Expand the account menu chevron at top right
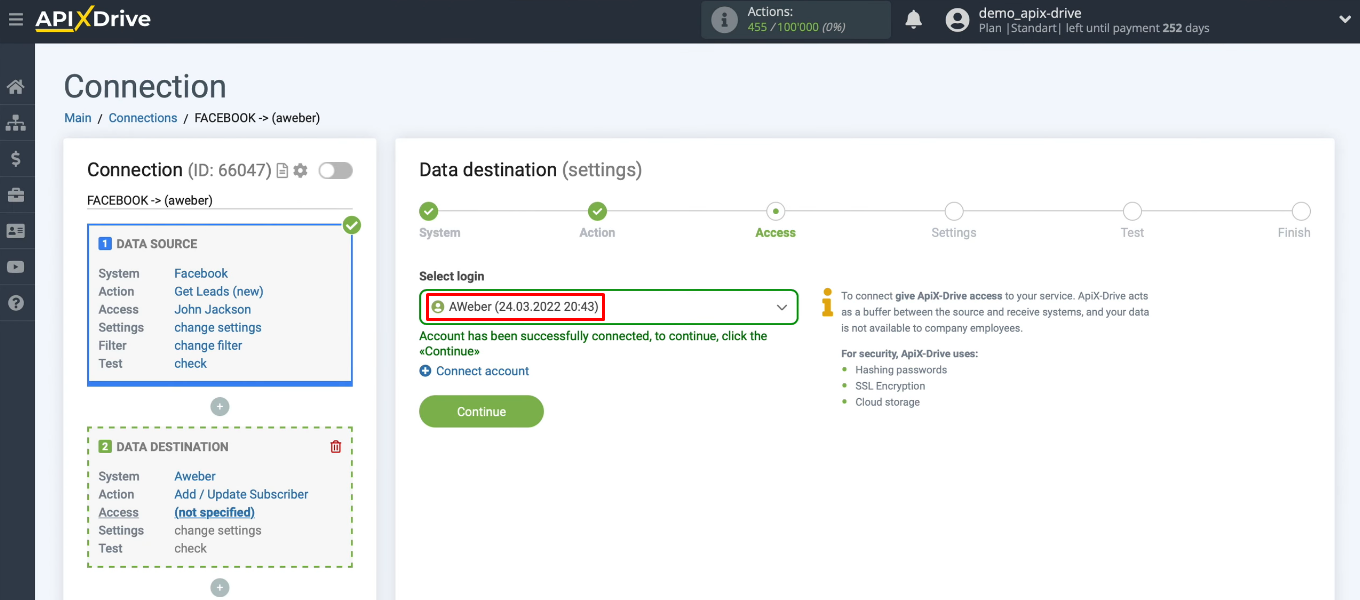This screenshot has width=1360, height=600. click(1344, 18)
